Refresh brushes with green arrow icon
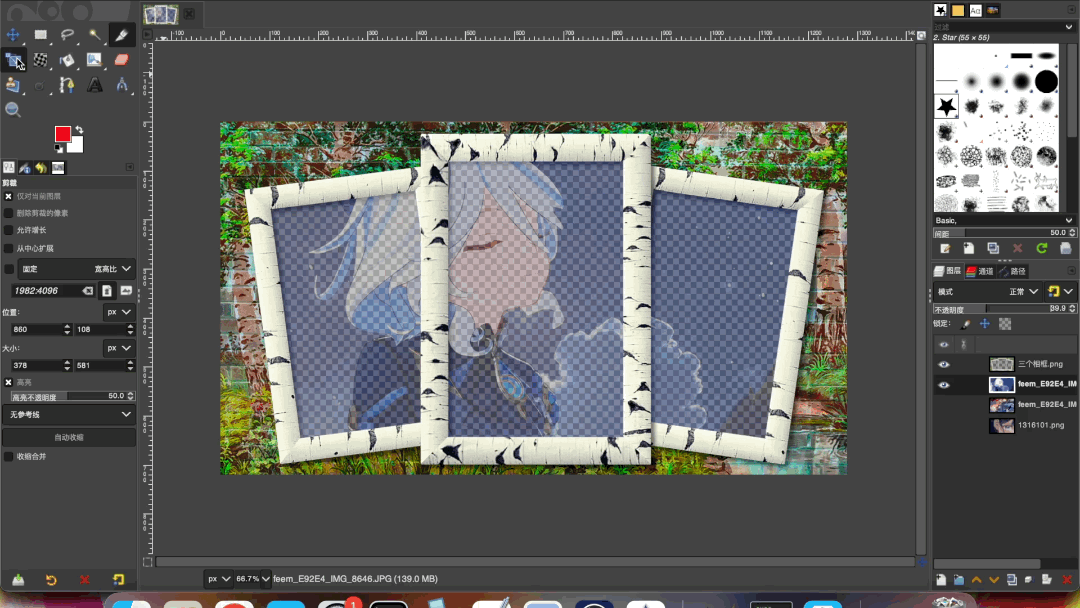This screenshot has height=608, width=1080. click(x=1041, y=249)
